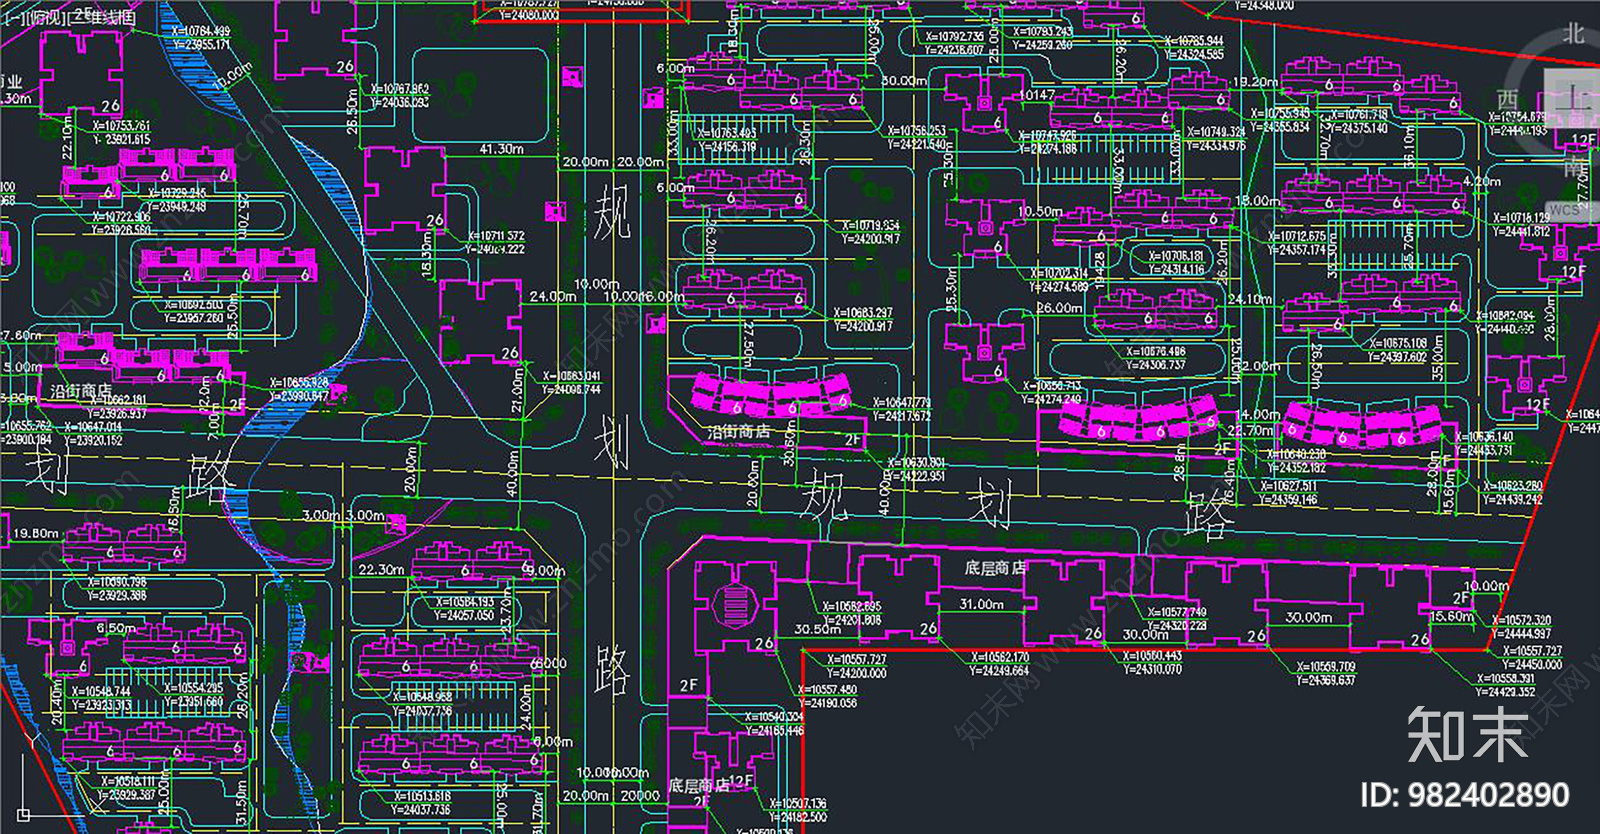Click the 南 compass direction on ViewCube
Image resolution: width=1600 pixels, height=834 pixels.
(x=1574, y=166)
